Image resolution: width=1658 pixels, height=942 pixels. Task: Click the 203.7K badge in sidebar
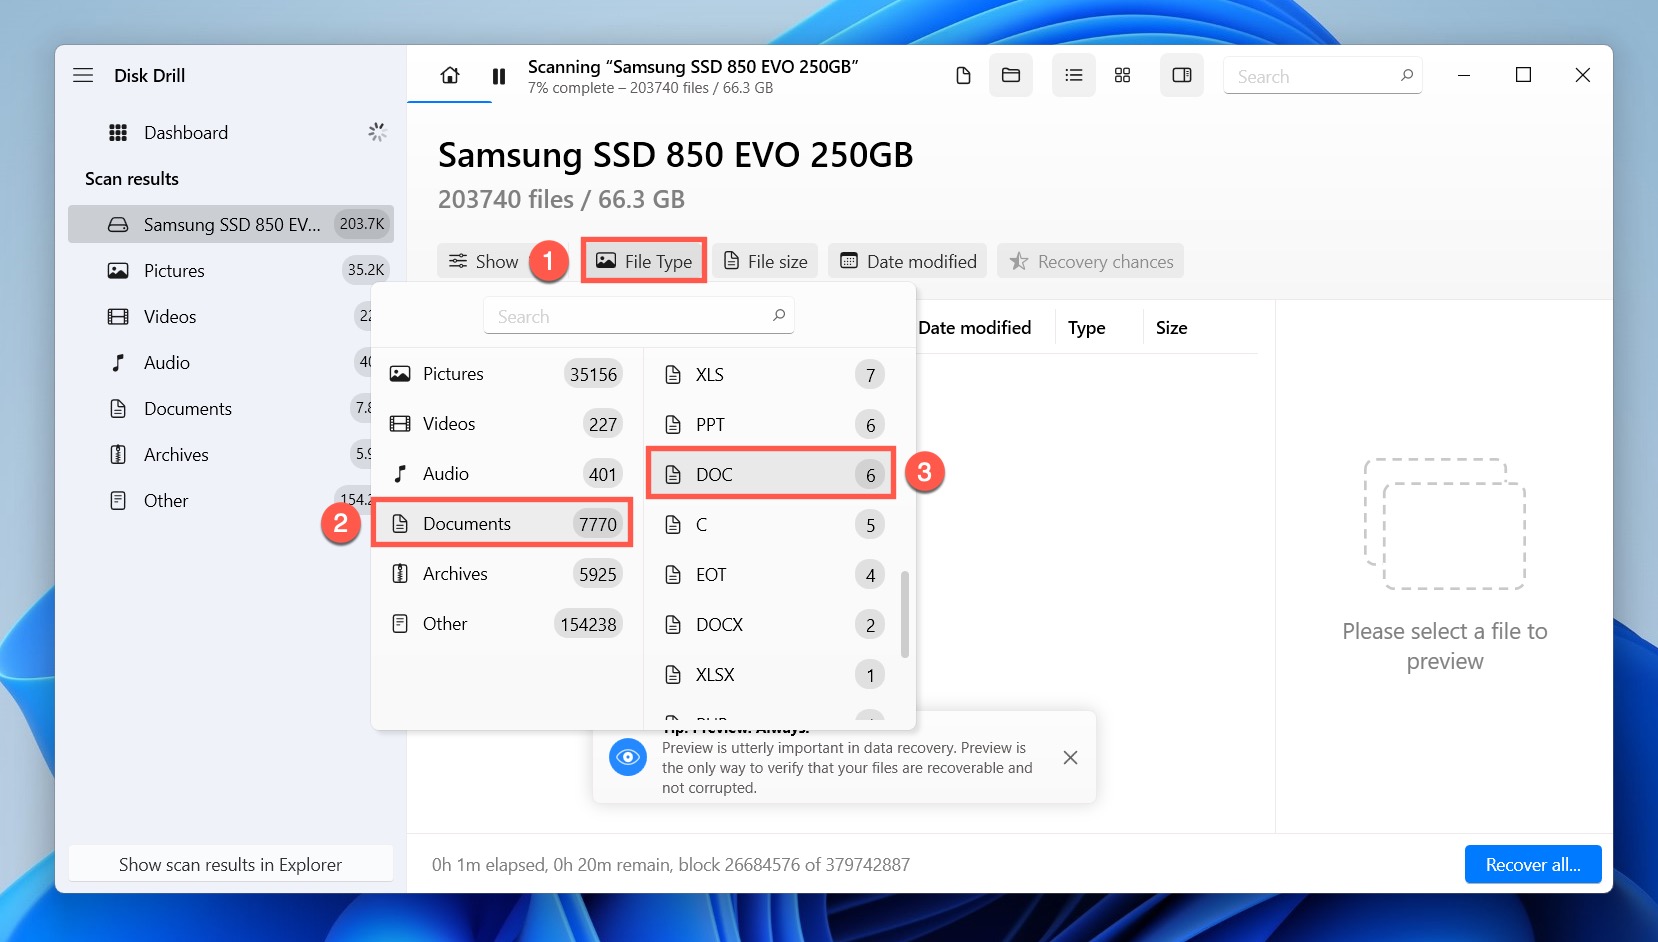tap(362, 224)
